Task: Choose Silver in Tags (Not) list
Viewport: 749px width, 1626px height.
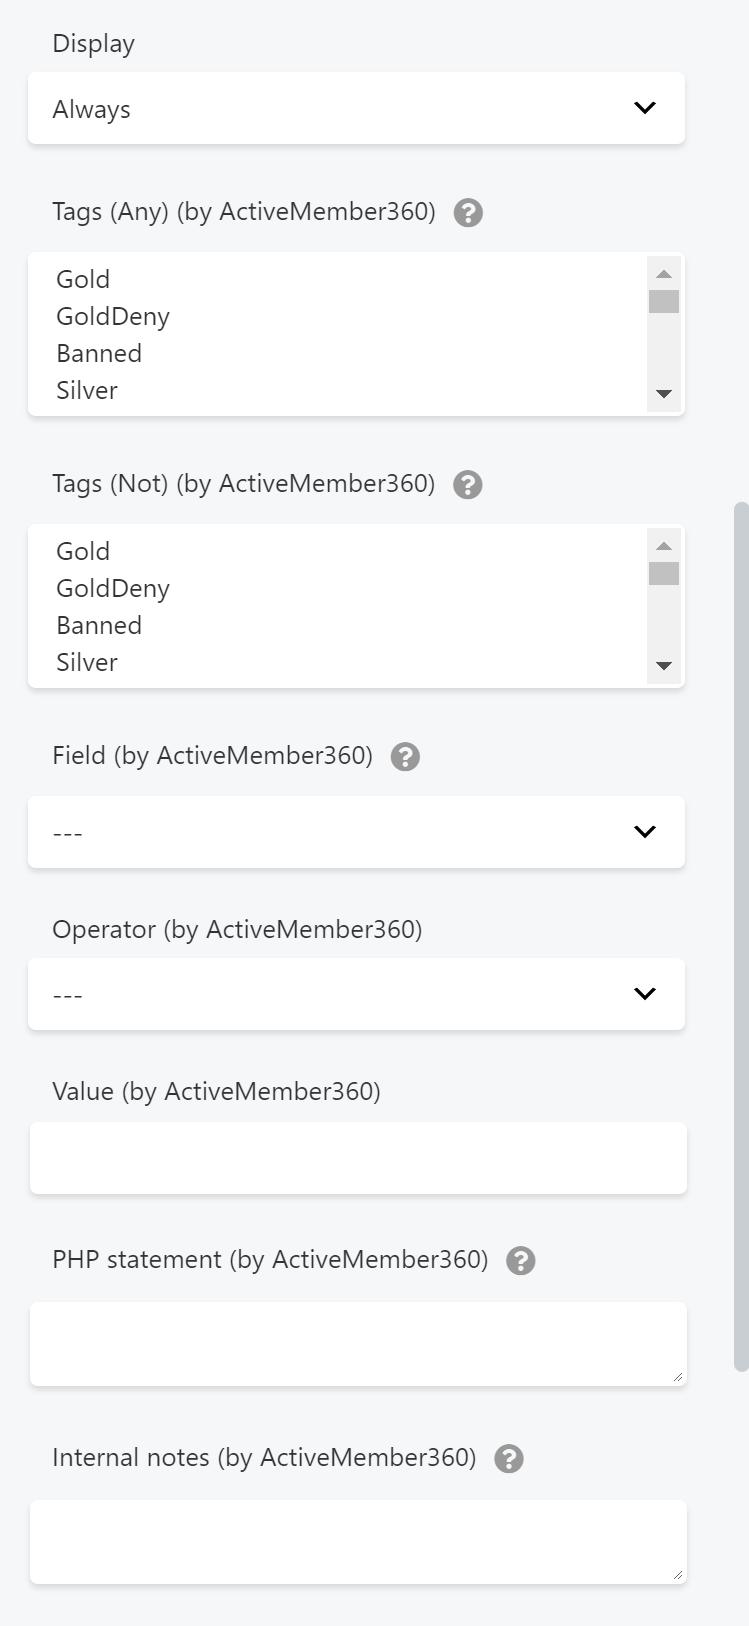Action: coord(87,662)
